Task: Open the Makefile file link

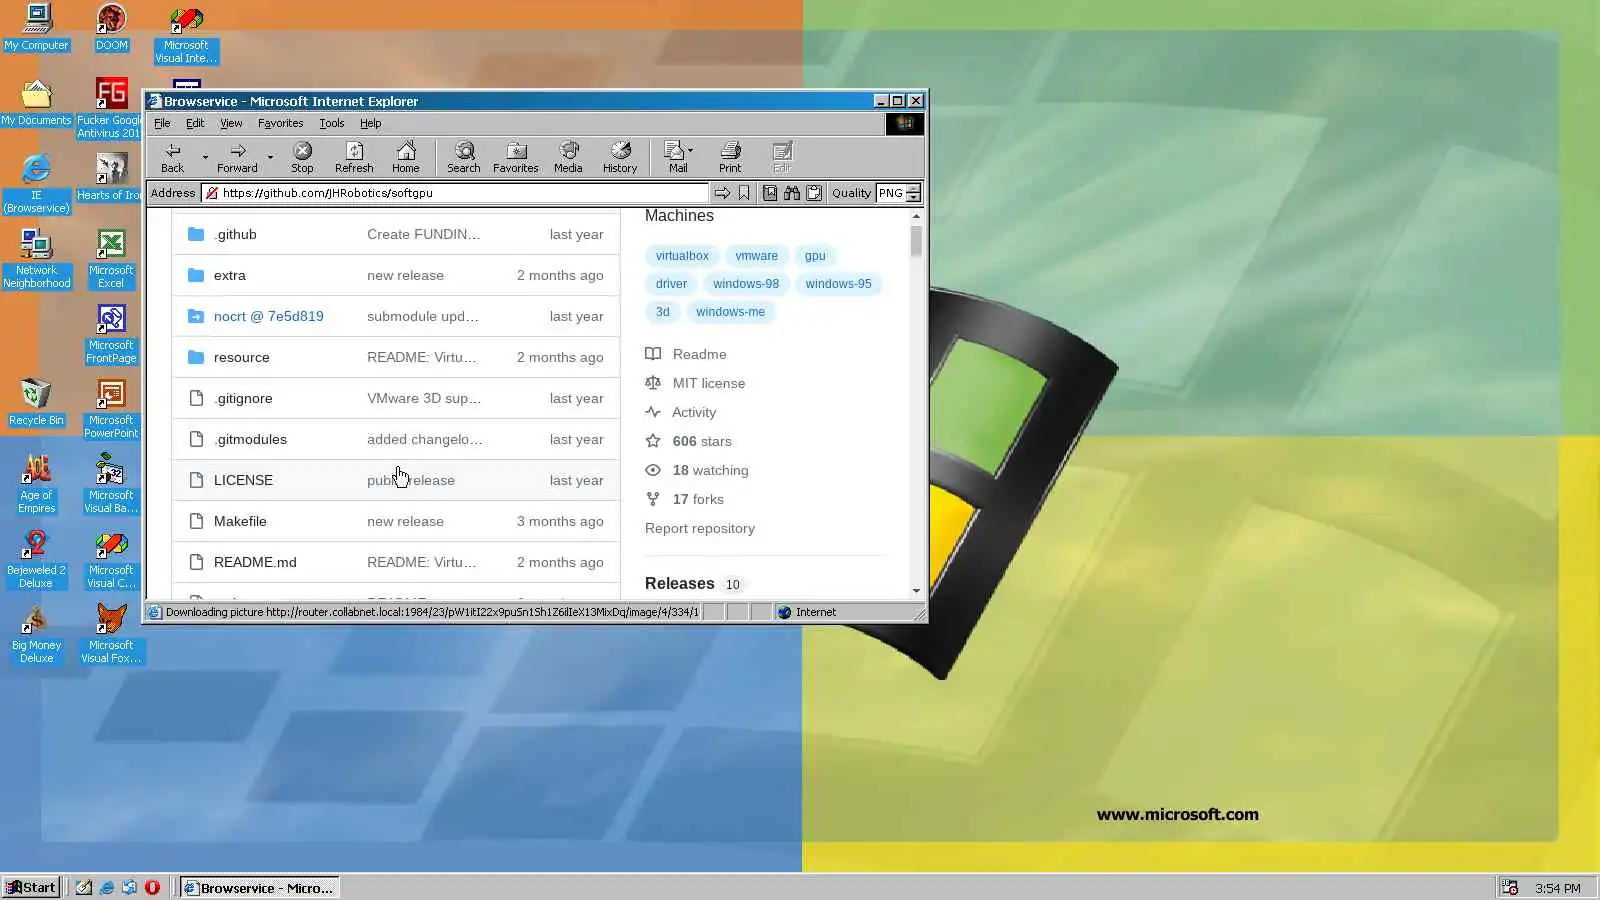Action: (240, 521)
